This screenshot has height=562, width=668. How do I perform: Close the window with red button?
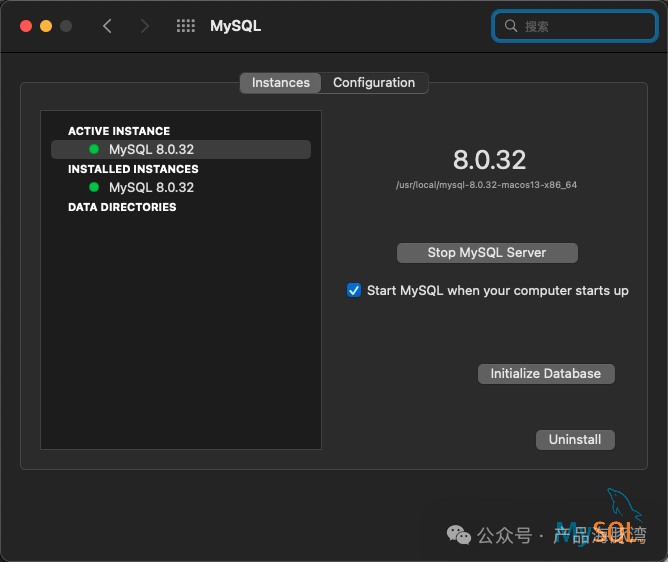(x=26, y=26)
